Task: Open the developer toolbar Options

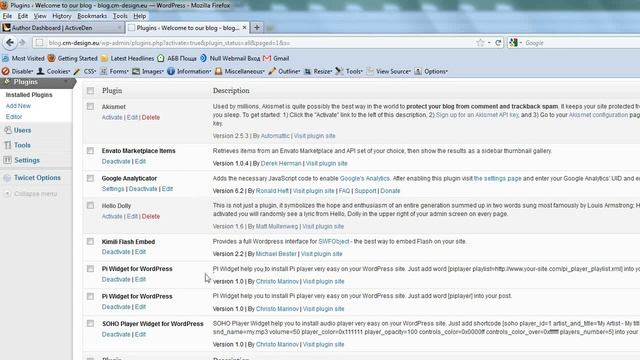Action: [431, 71]
